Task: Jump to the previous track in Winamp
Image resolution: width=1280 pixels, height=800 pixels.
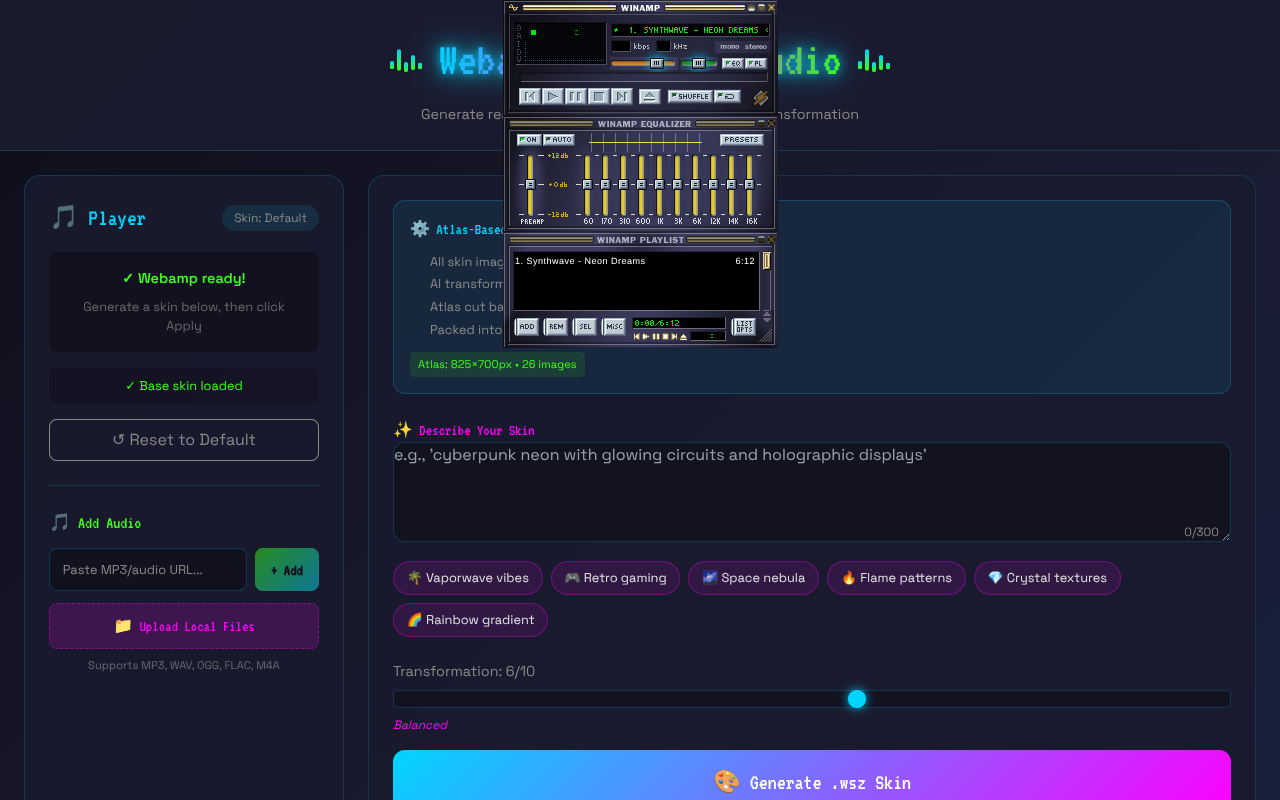Action: click(x=529, y=96)
